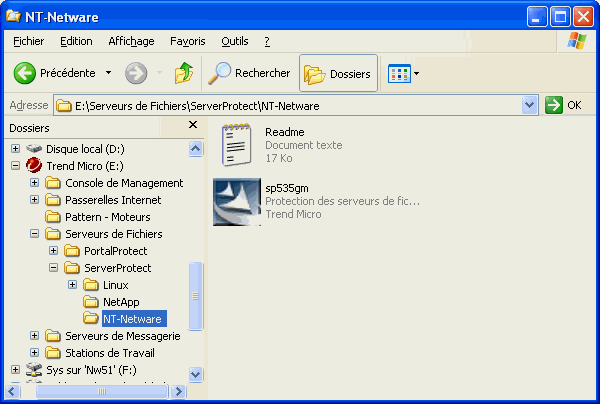
Task: Open dropdown arrow next to forward button
Action: [160, 73]
